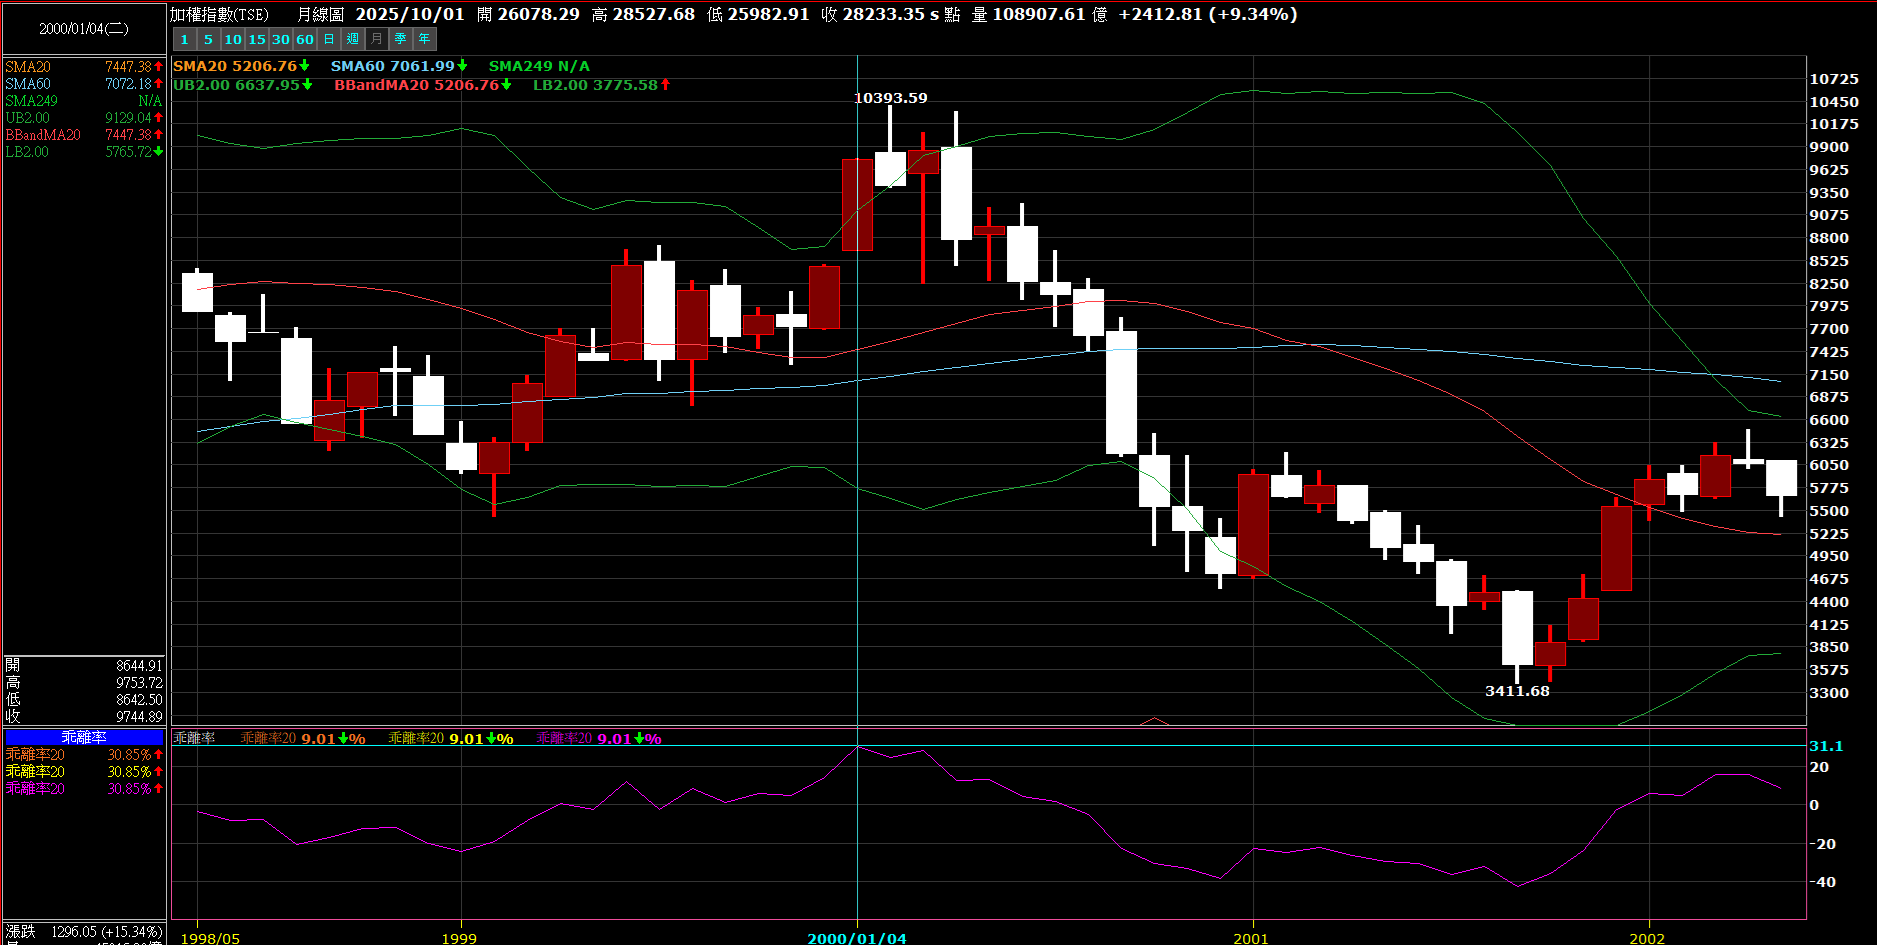Image resolution: width=1877 pixels, height=945 pixels.
Task: Choose the 10-minute timeframe button
Action: (x=233, y=39)
